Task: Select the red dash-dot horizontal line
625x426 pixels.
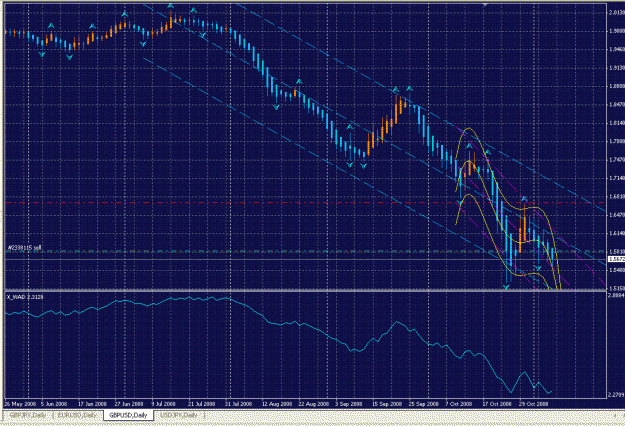Action: [x=305, y=202]
